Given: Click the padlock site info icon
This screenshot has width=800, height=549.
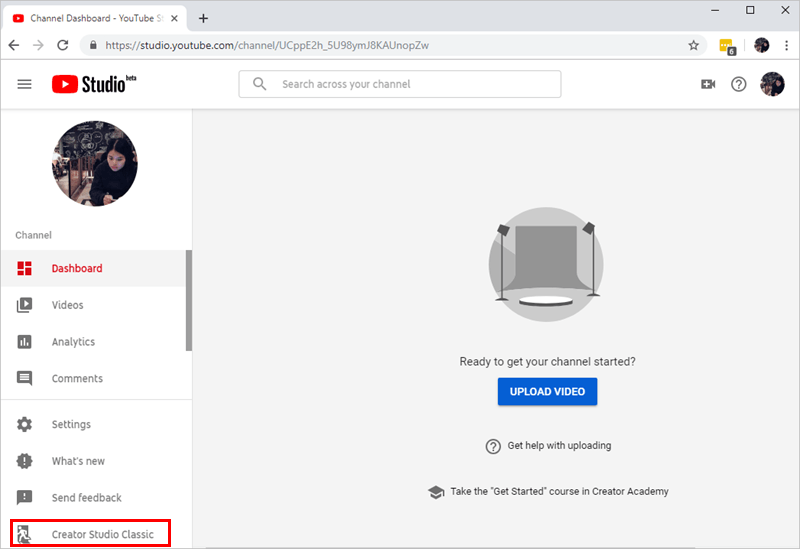Looking at the screenshot, I should click(x=93, y=45).
